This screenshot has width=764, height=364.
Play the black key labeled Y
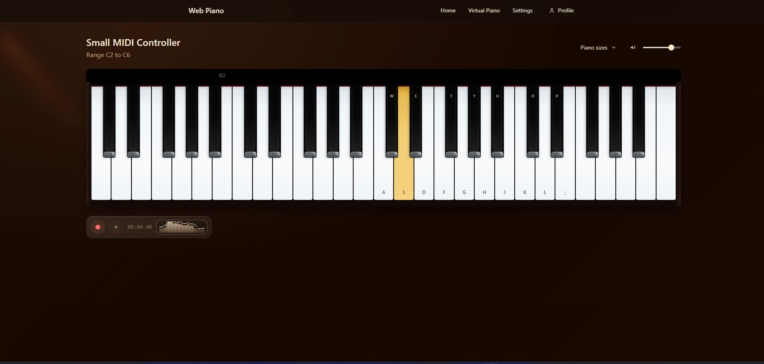coord(474,122)
